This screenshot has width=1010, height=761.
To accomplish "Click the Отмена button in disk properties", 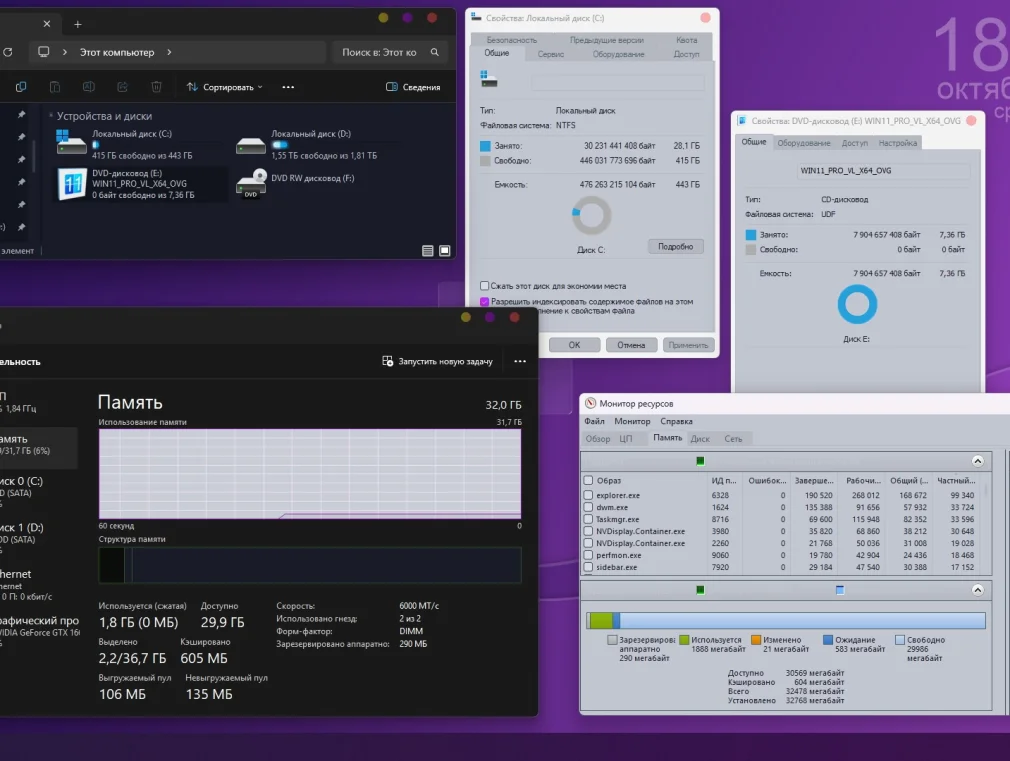I will tap(631, 345).
